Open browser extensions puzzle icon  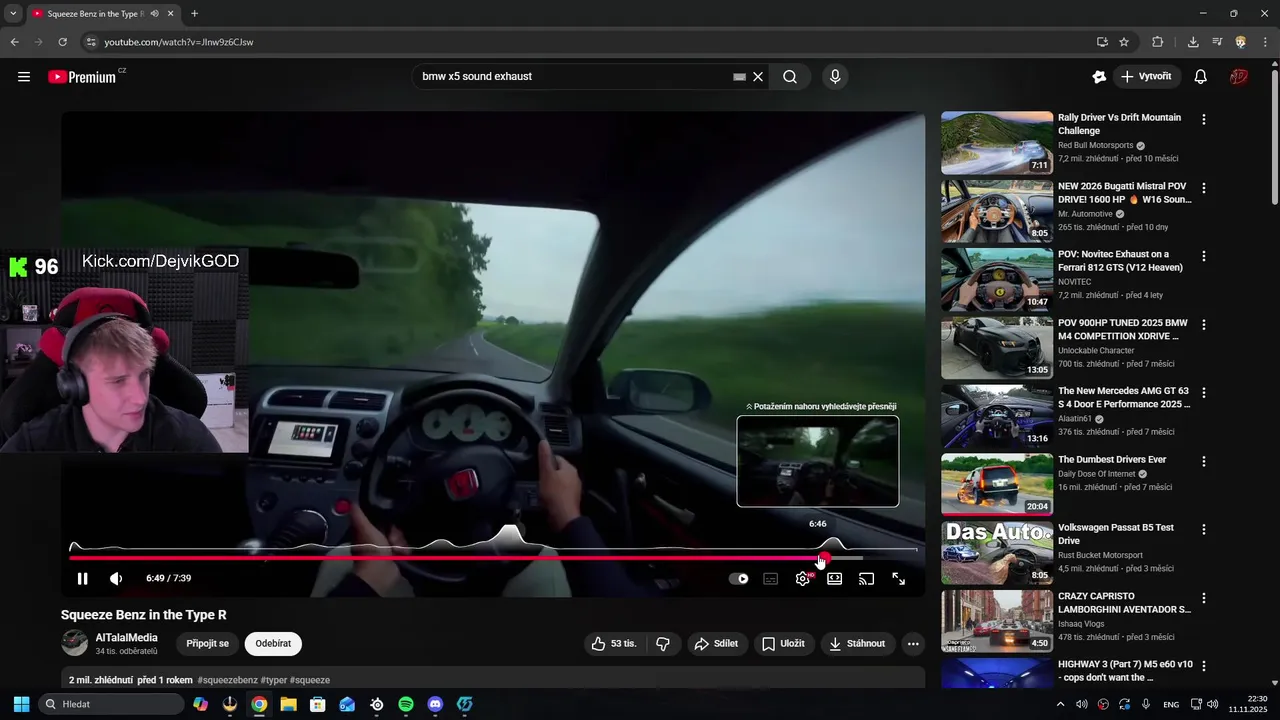(x=1158, y=42)
